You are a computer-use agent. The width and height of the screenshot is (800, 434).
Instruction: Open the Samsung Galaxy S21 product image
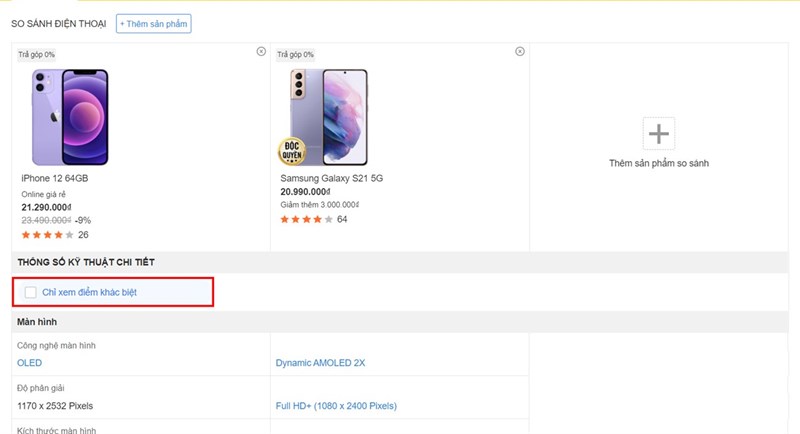point(329,116)
